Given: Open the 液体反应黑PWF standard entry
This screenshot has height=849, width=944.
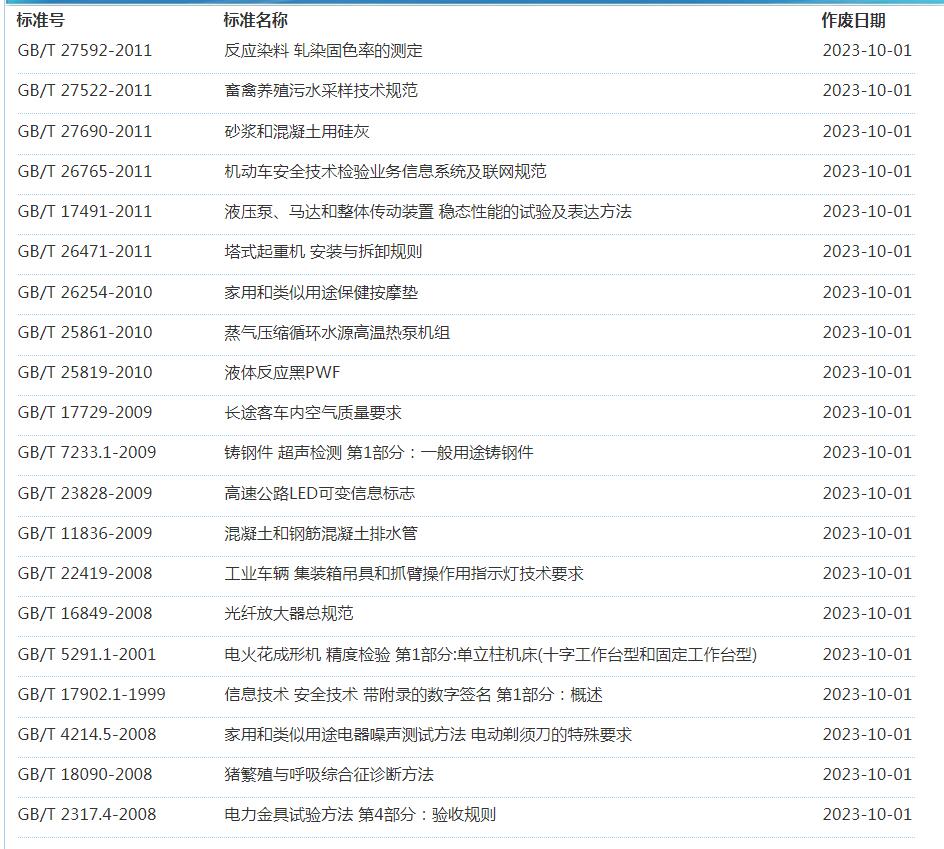Looking at the screenshot, I should point(282,372).
